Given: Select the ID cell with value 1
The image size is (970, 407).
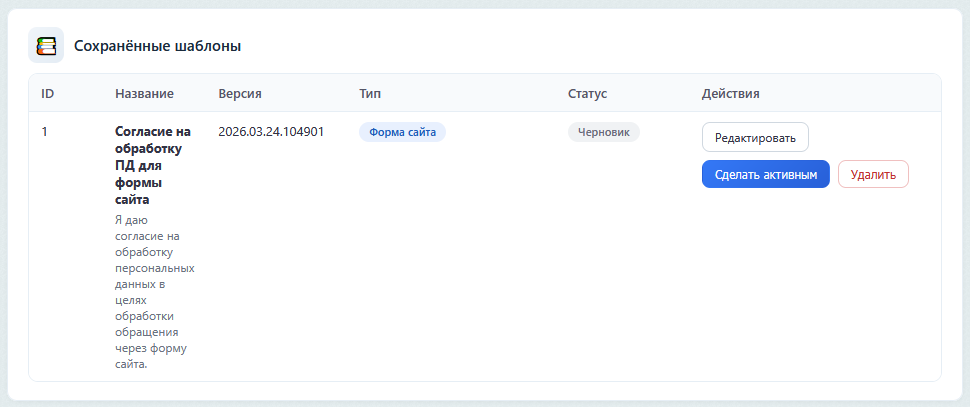Looking at the screenshot, I should 45,131.
